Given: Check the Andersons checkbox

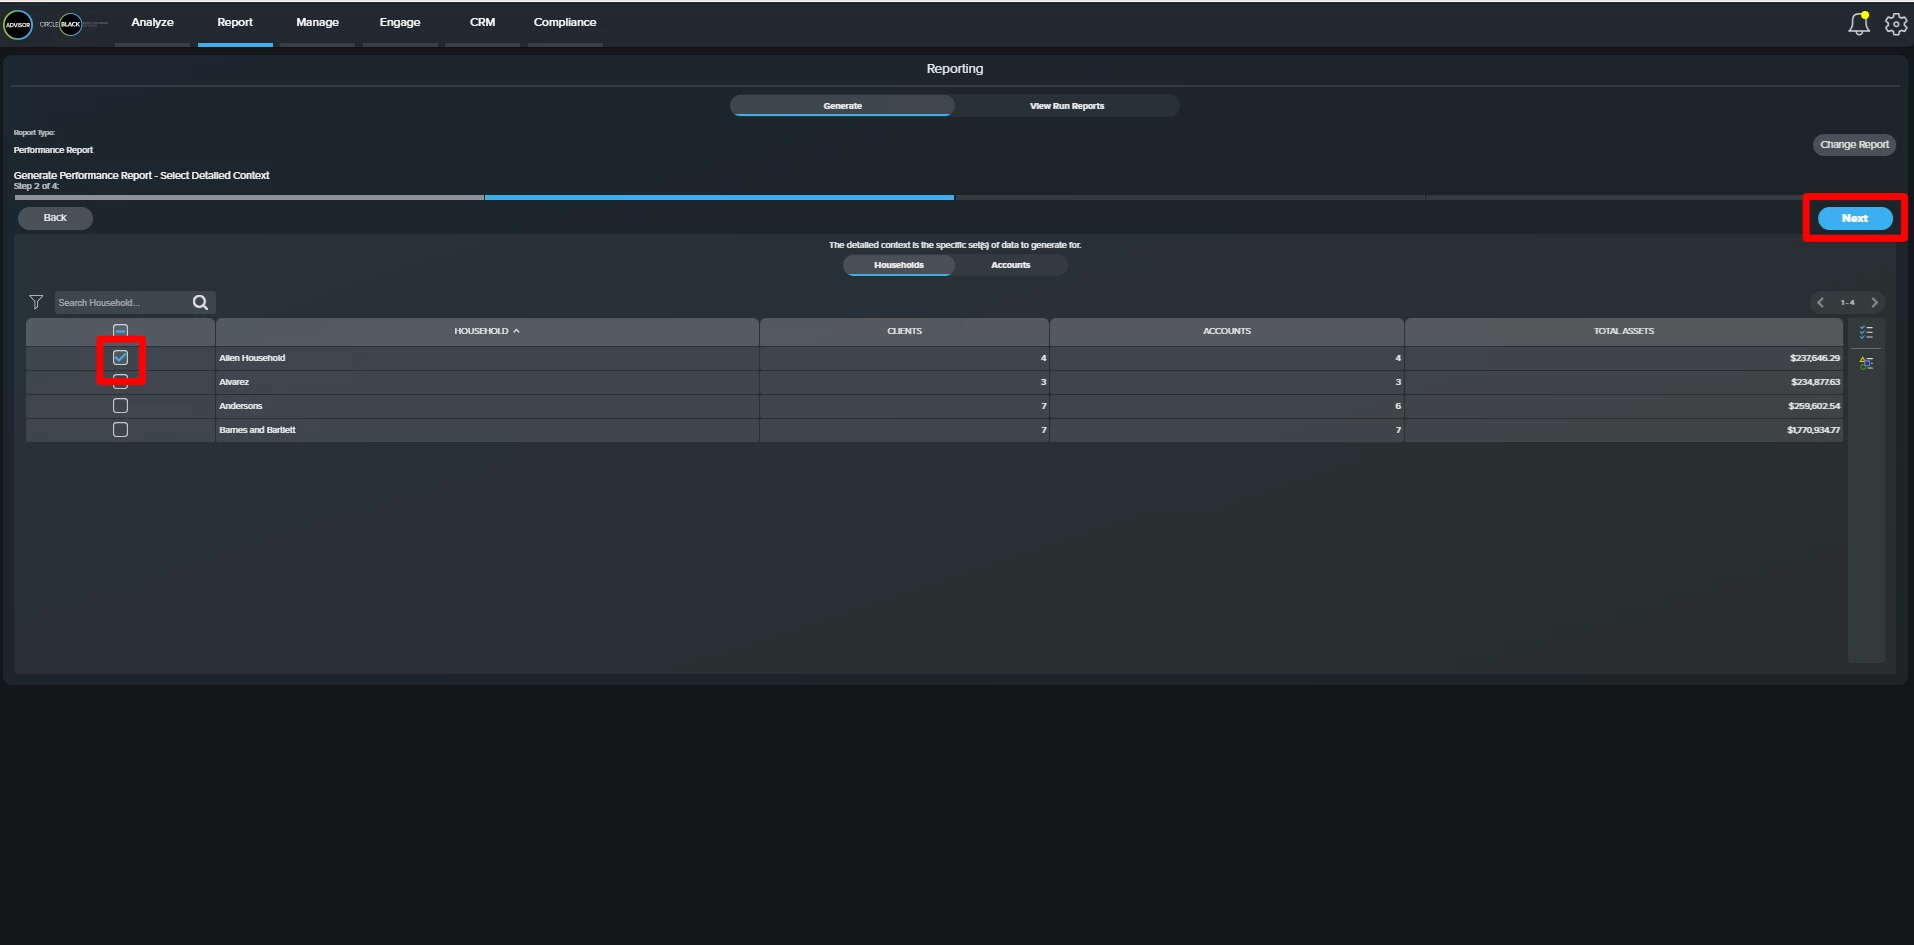Looking at the screenshot, I should click(x=120, y=406).
